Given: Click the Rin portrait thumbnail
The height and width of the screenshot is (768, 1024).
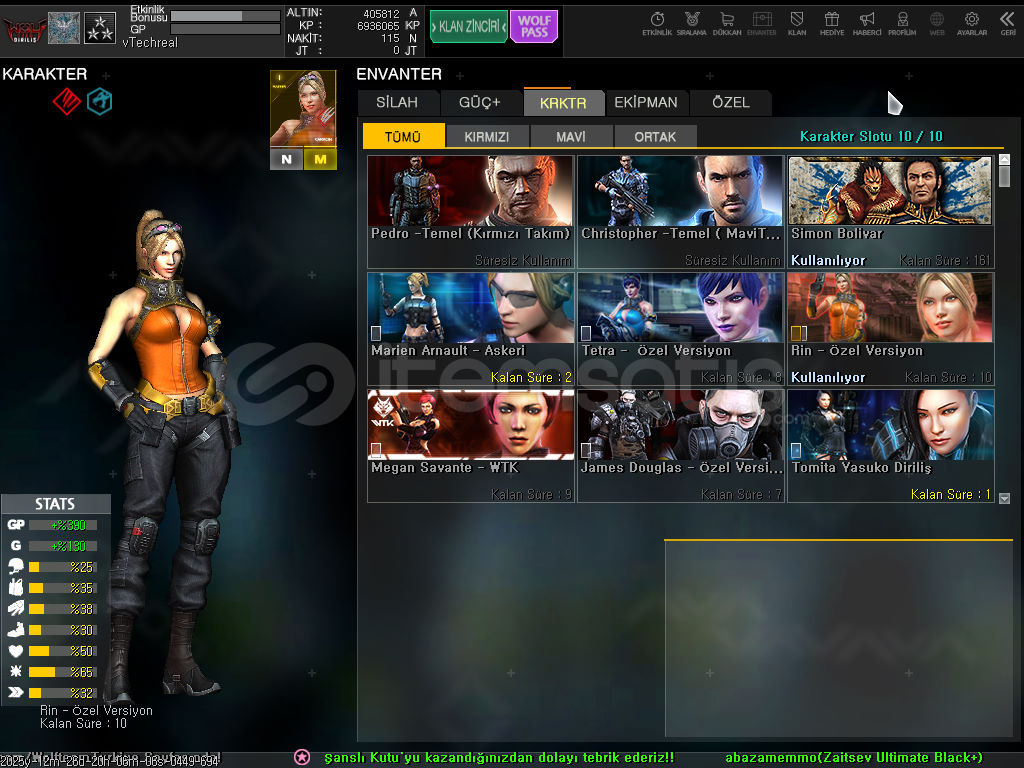Looking at the screenshot, I should point(303,108).
